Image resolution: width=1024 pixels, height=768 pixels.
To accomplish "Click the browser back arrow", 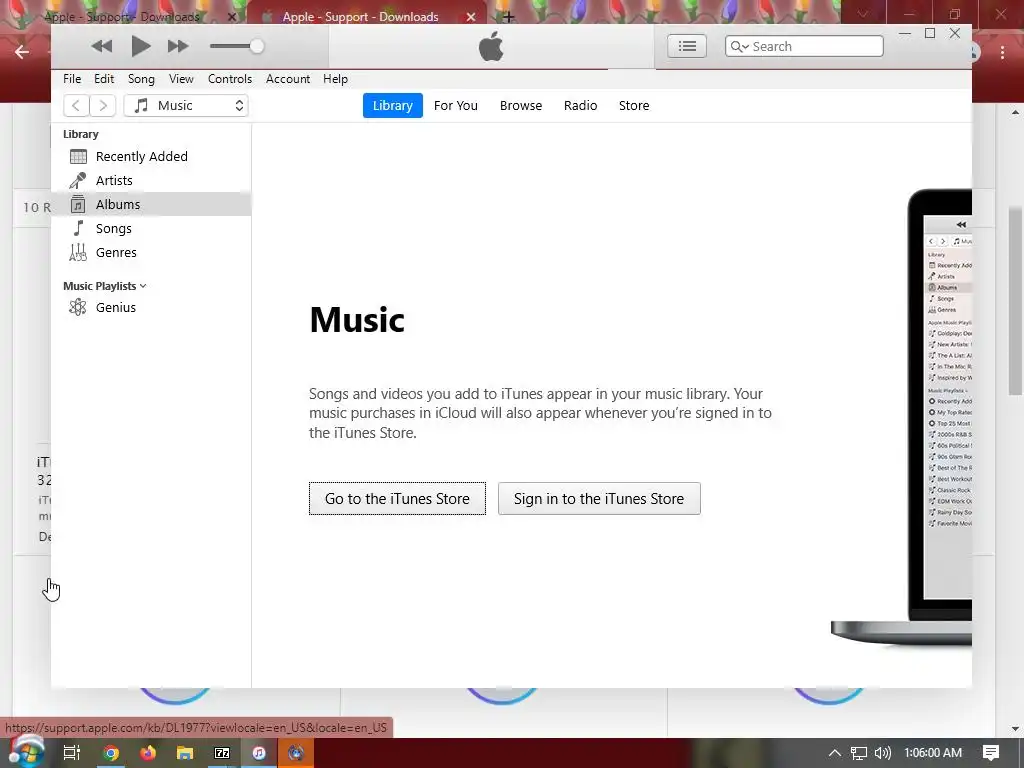I will pos(22,52).
